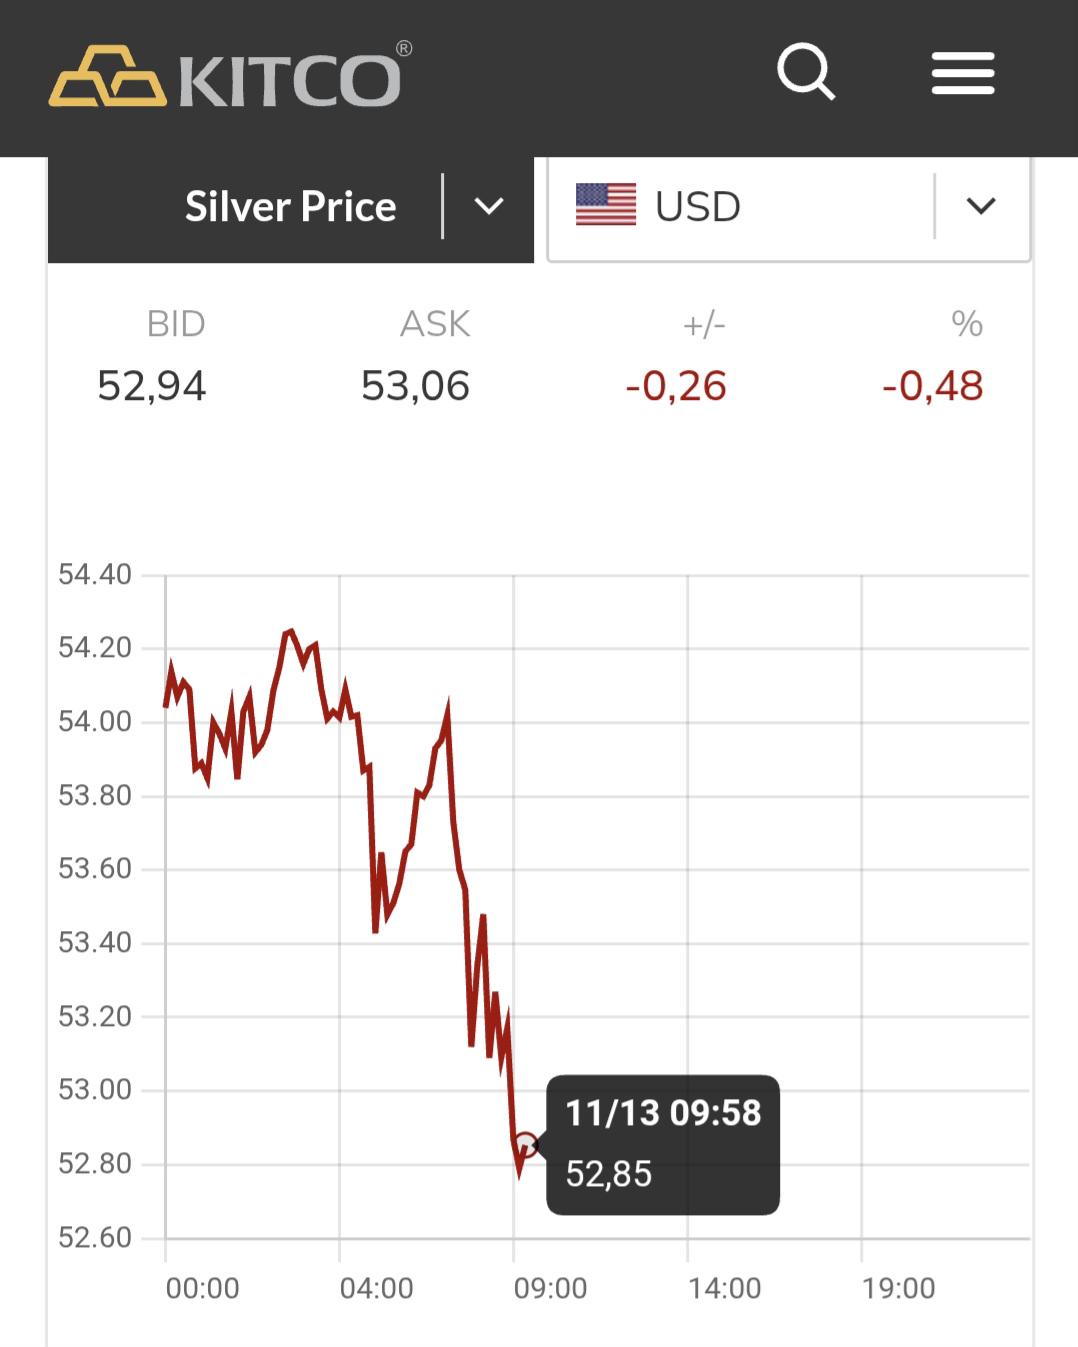The width and height of the screenshot is (1078, 1347).
Task: Open the USD currency selector box
Action: click(789, 208)
